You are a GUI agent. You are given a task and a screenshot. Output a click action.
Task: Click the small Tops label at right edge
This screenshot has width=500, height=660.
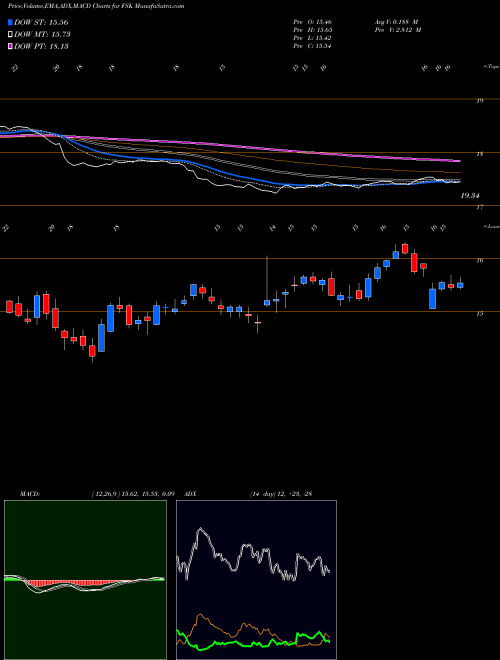click(491, 67)
